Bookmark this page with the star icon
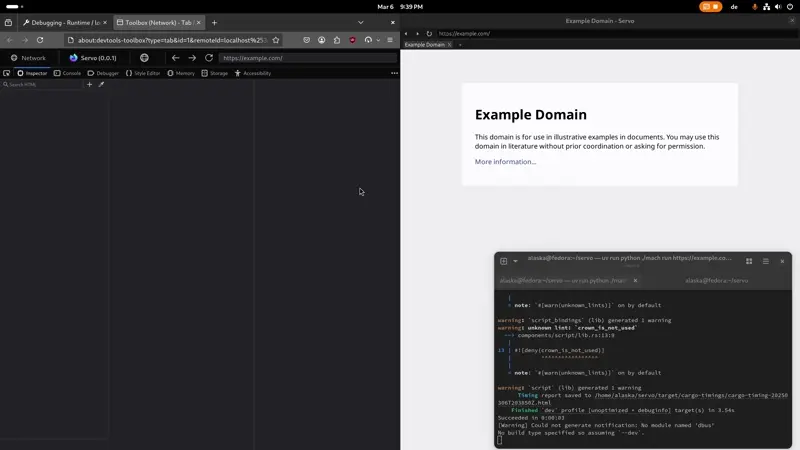The image size is (800, 450). (276, 40)
